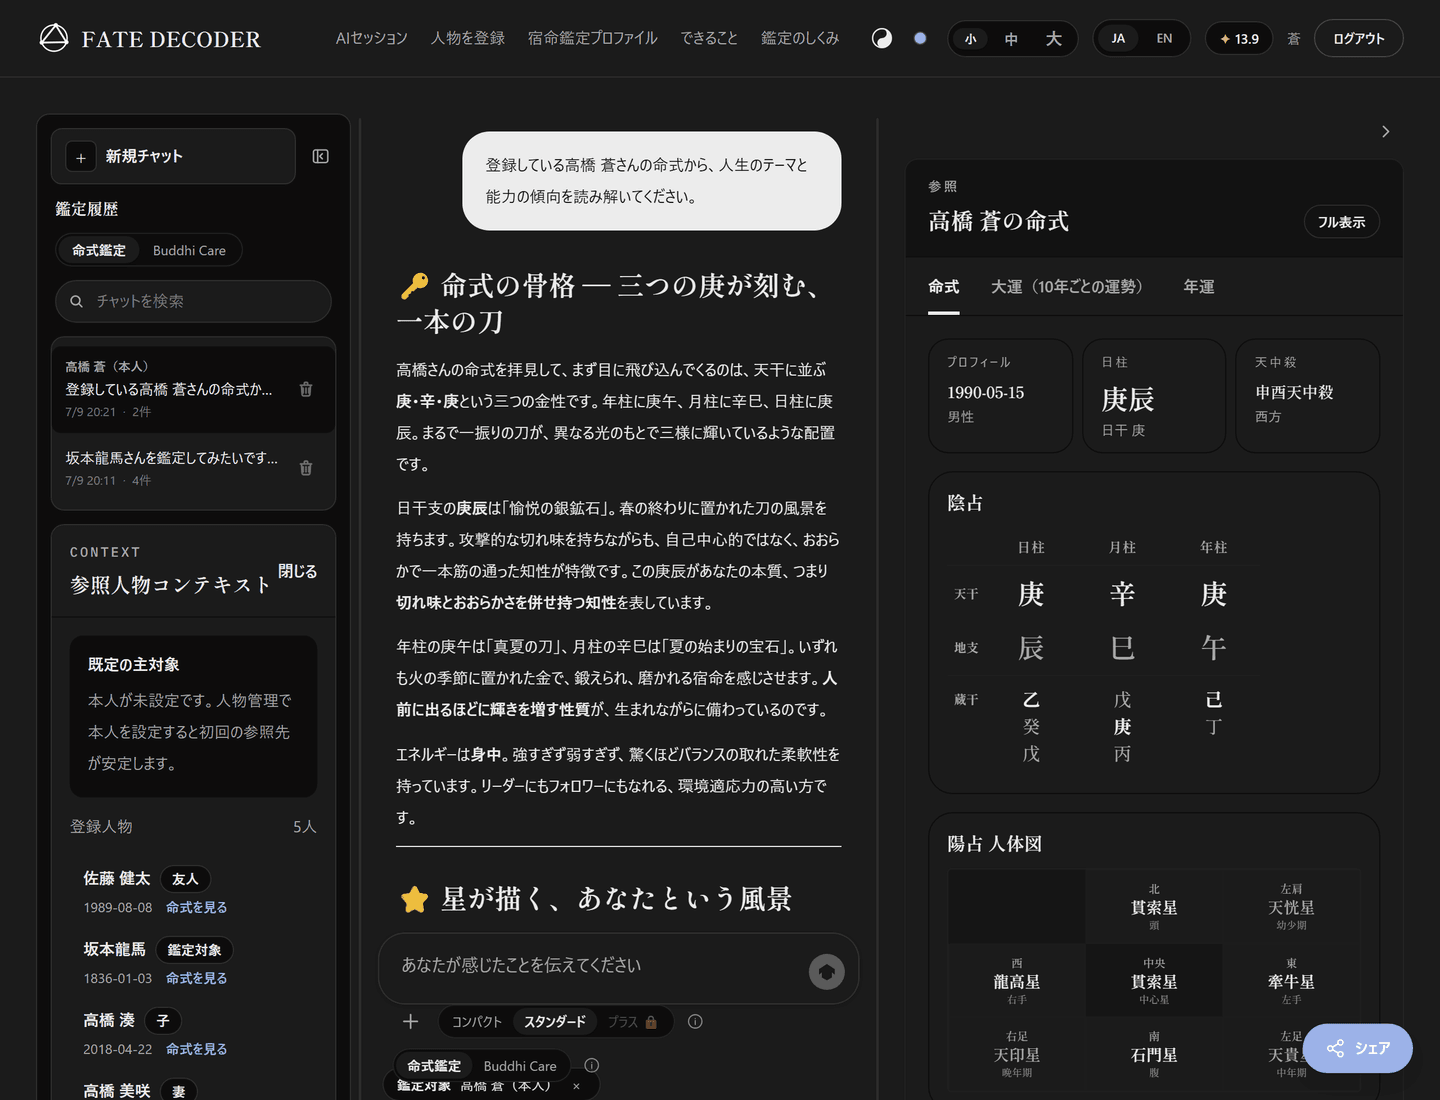Click the 鑑定対象 tag on 坂本龍馬
Image resolution: width=1440 pixels, height=1100 pixels.
click(x=195, y=950)
